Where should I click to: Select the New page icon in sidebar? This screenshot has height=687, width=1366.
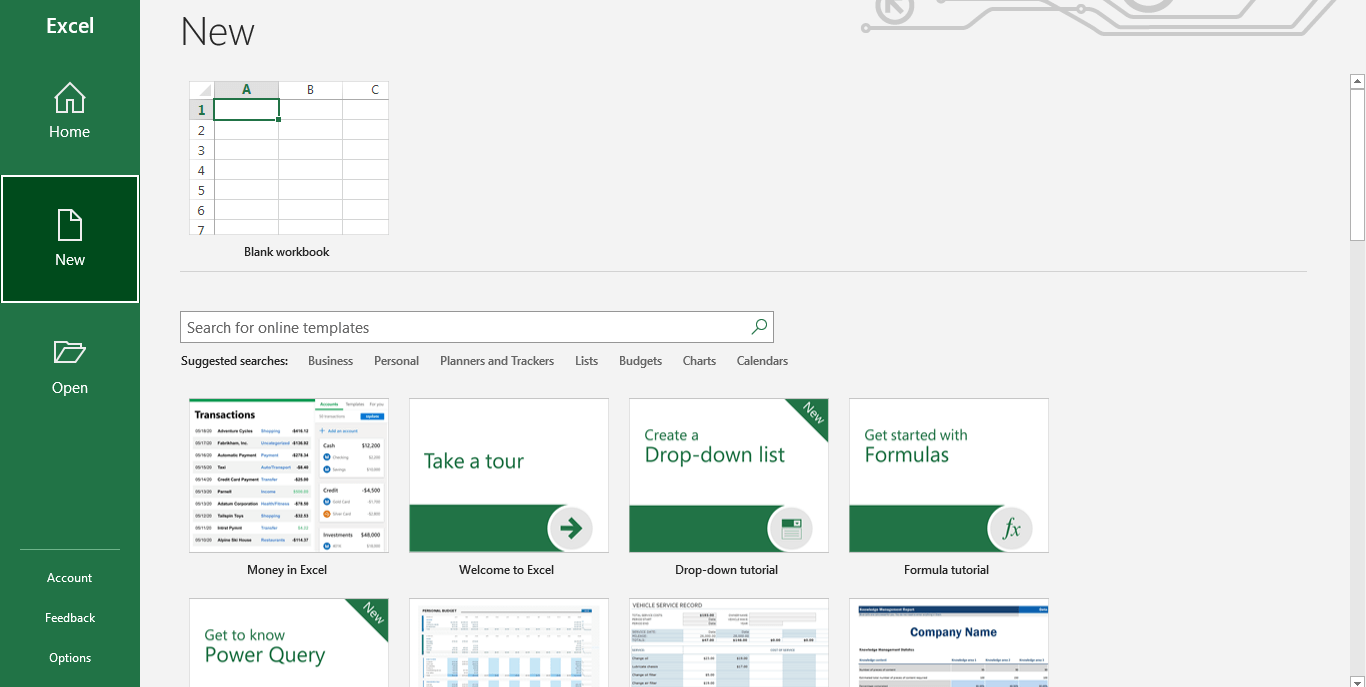click(x=70, y=239)
